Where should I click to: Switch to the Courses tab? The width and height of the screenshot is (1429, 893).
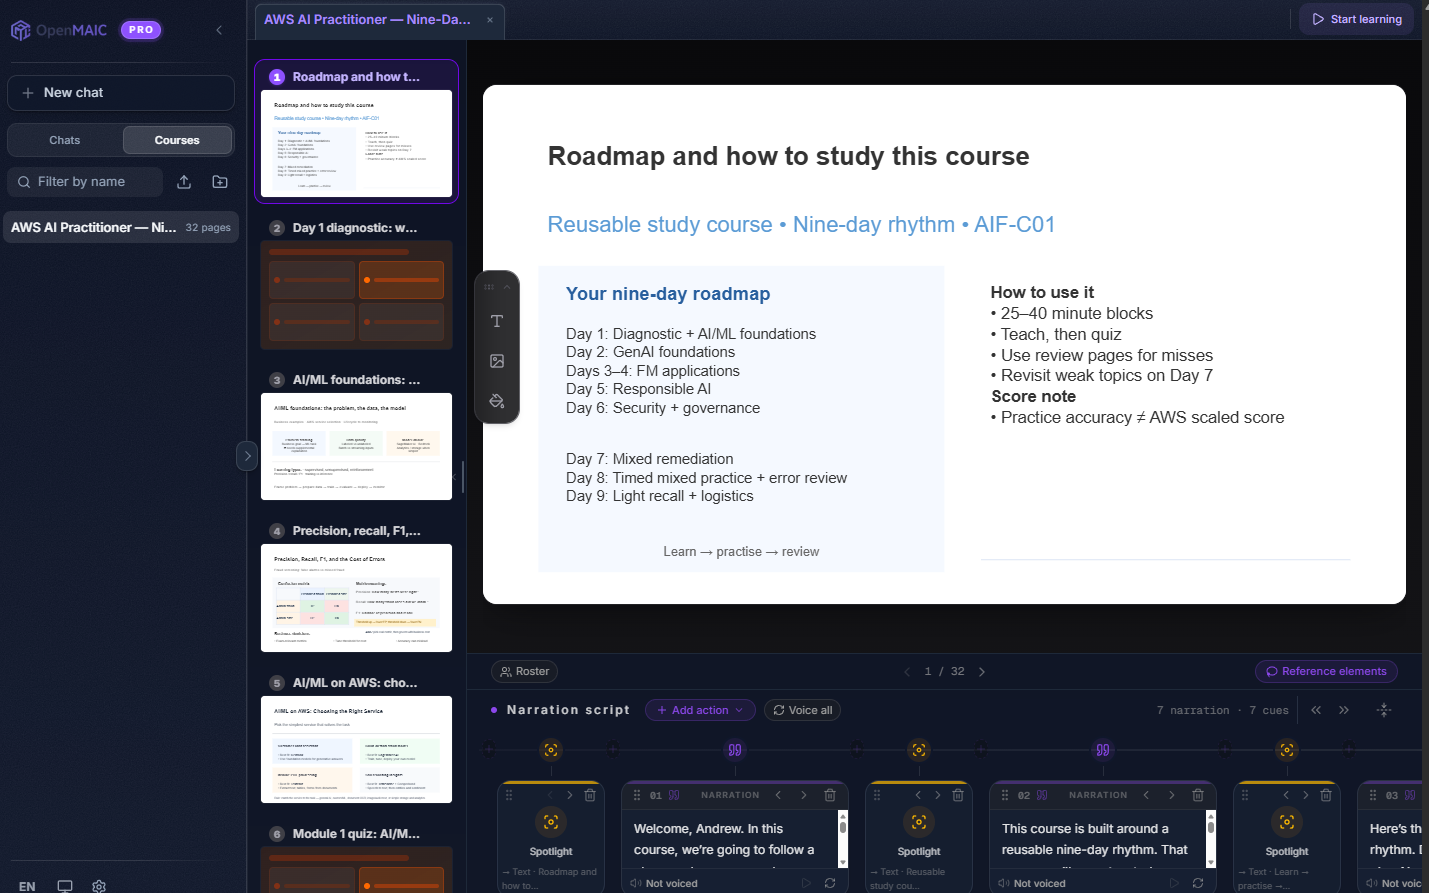(x=177, y=140)
